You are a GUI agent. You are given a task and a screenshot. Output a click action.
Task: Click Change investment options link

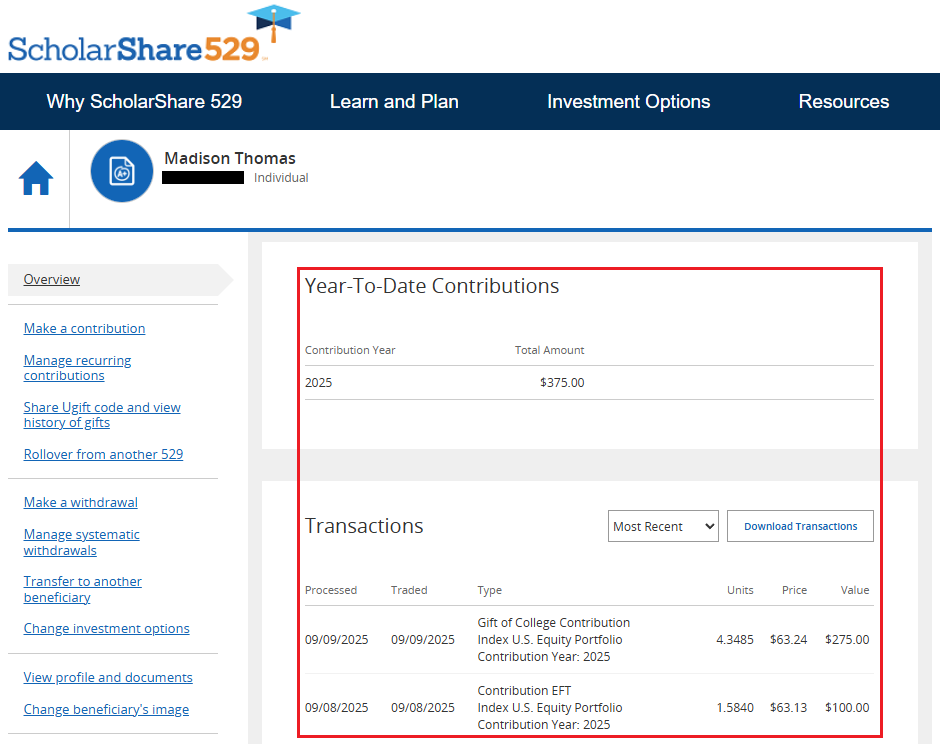106,628
